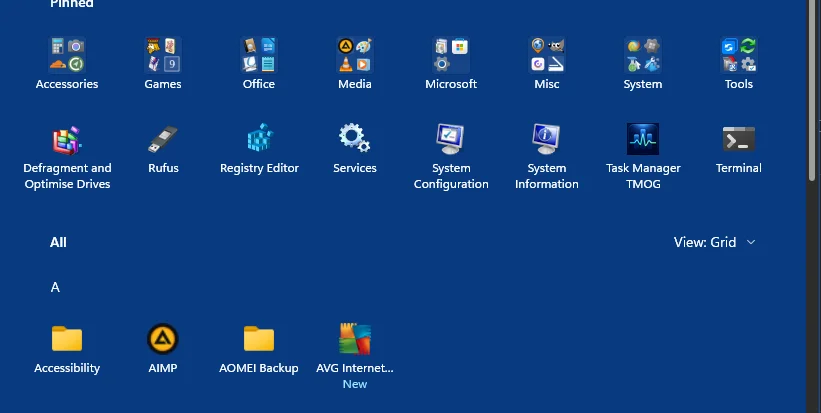Screen dimensions: 821x413
Task: Open the AOMEI Backup folder
Action: coord(259,349)
